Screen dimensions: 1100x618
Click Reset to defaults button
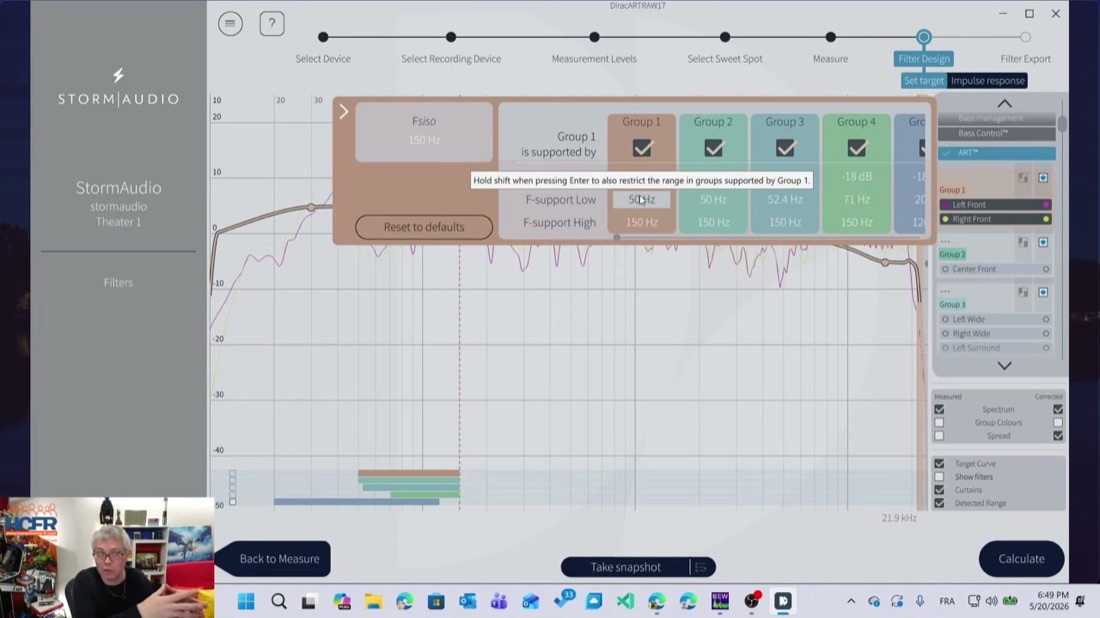(x=424, y=227)
